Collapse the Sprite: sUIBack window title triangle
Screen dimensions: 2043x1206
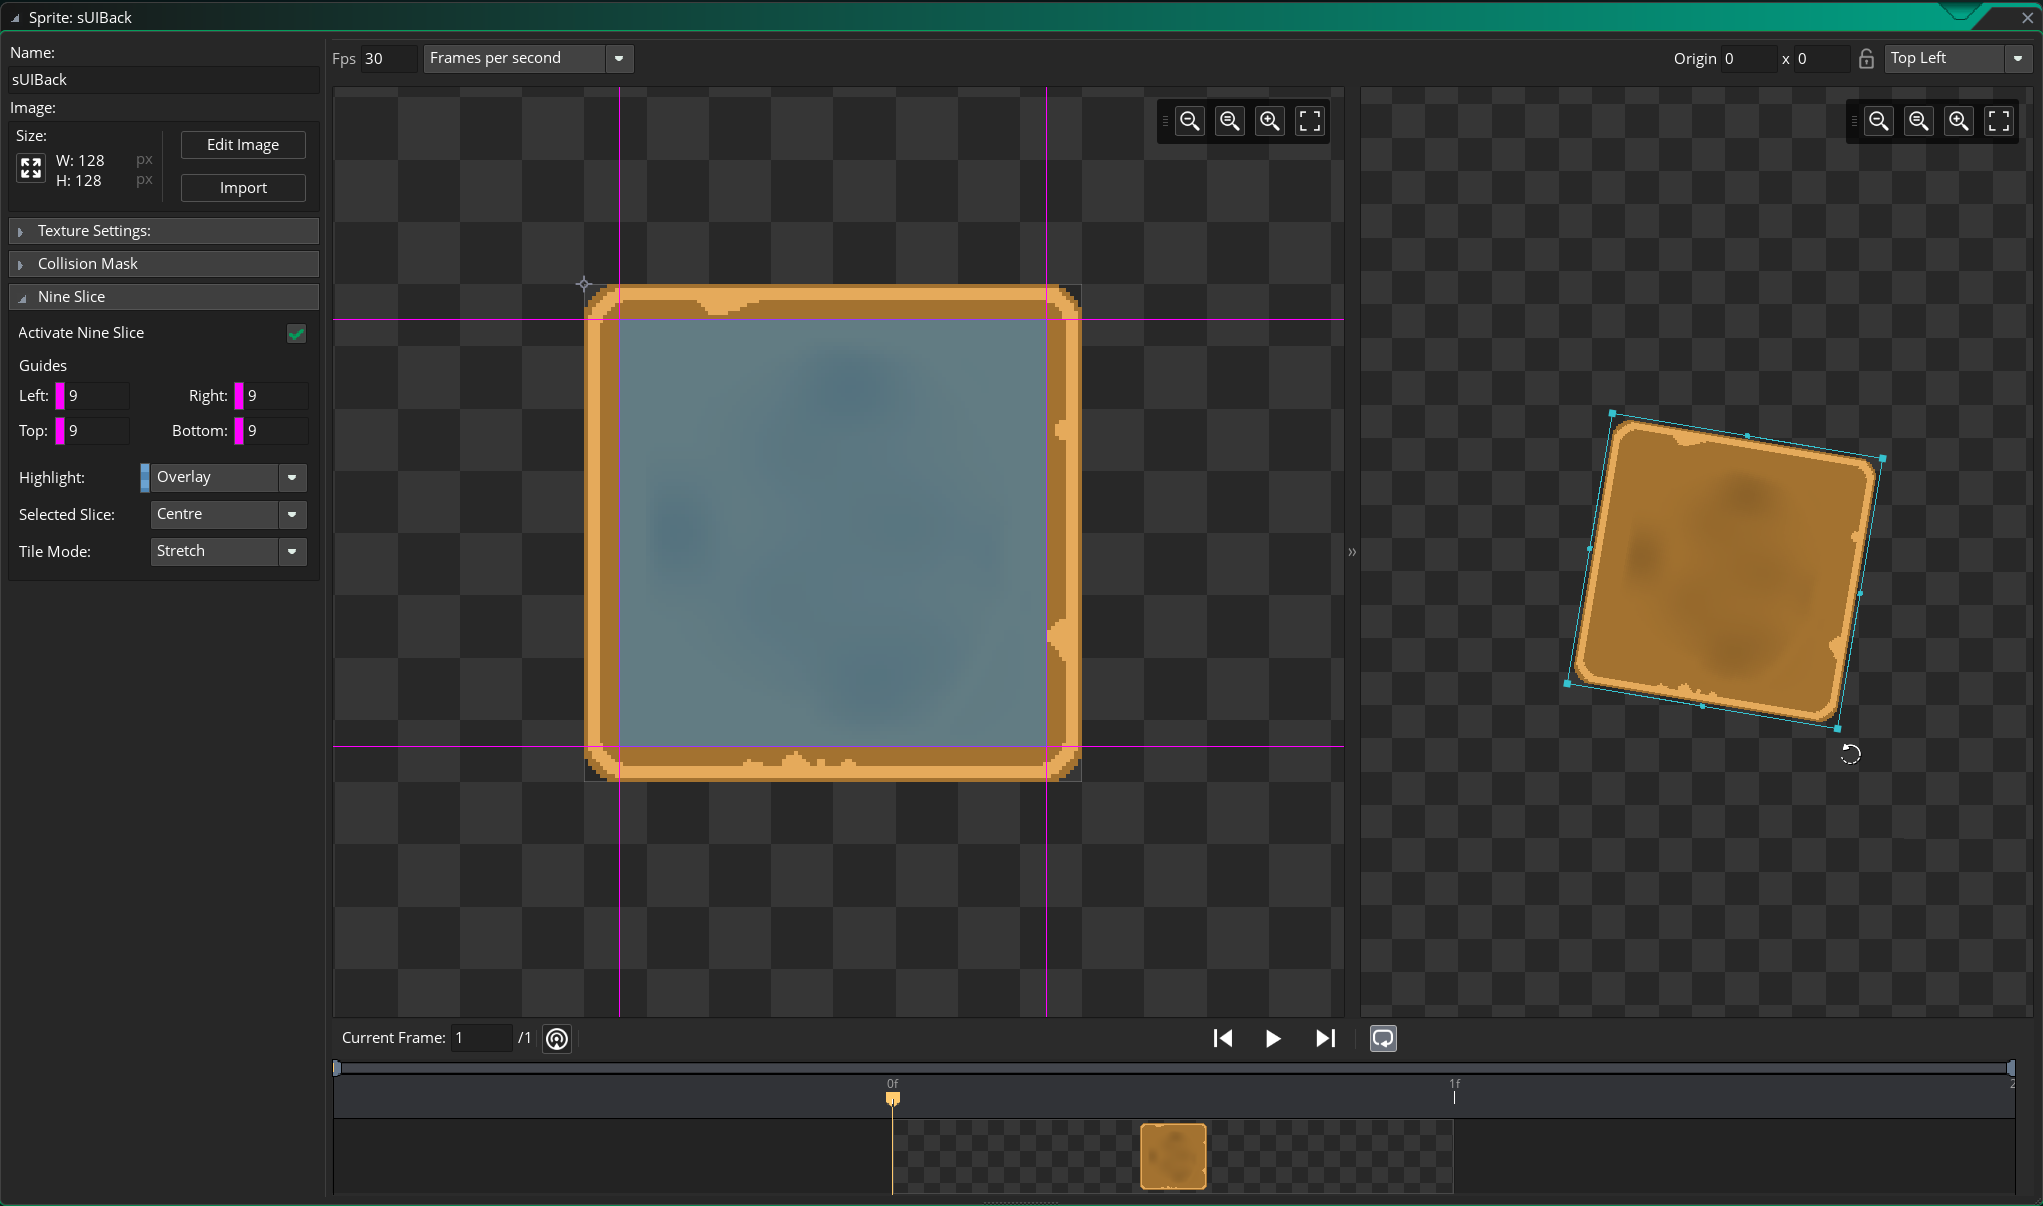coord(15,18)
